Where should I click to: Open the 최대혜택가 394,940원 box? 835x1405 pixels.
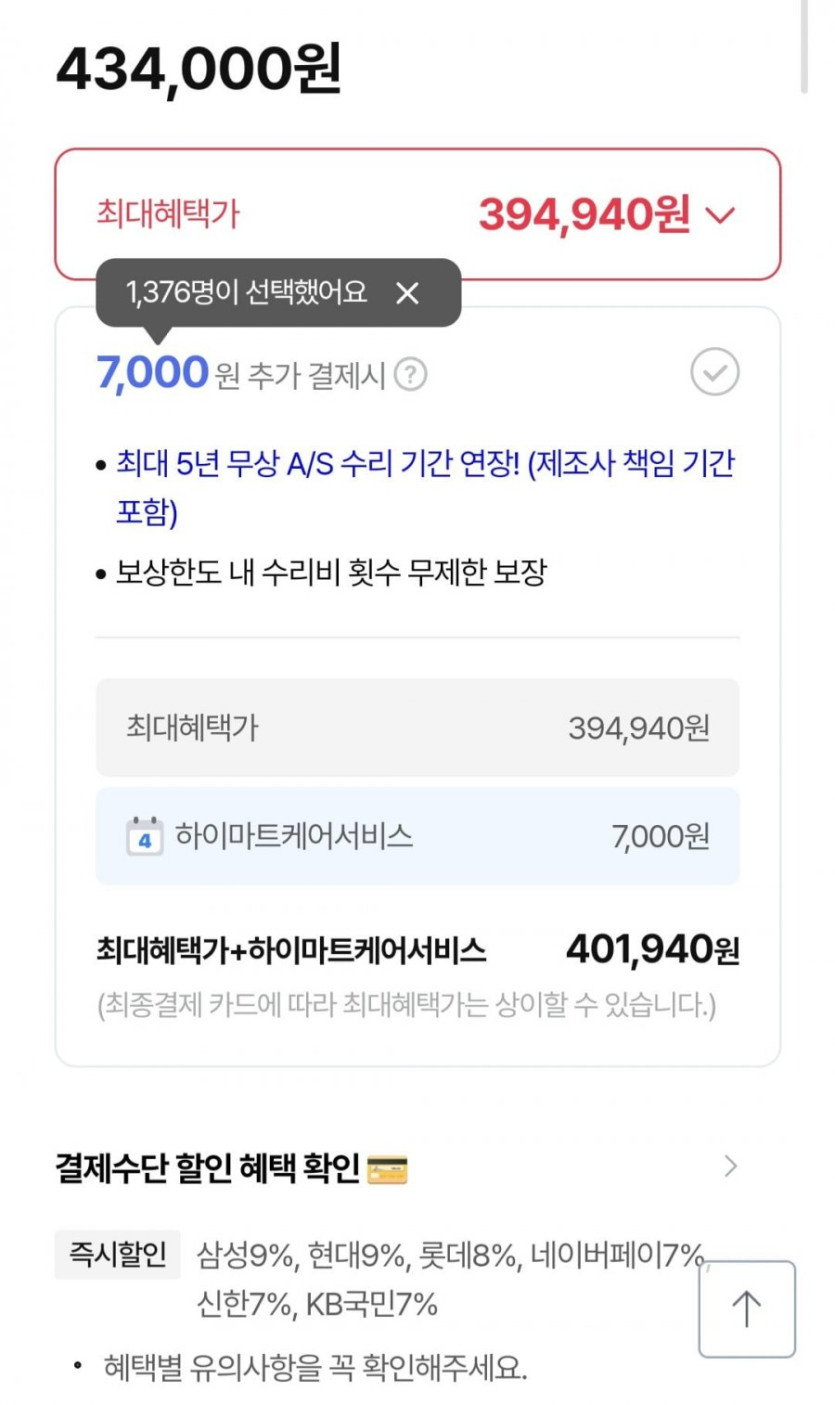click(417, 214)
